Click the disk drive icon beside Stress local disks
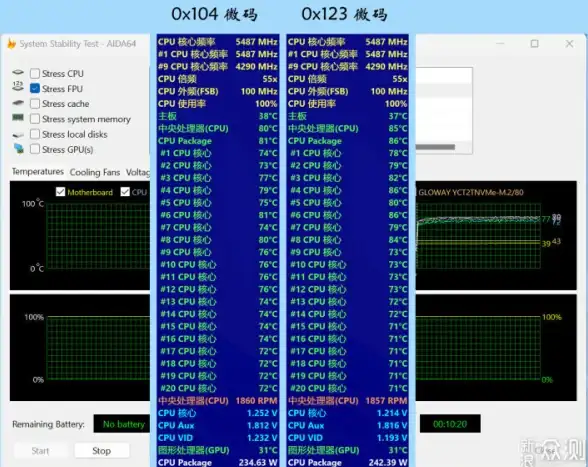This screenshot has width=588, height=467. coord(18,134)
